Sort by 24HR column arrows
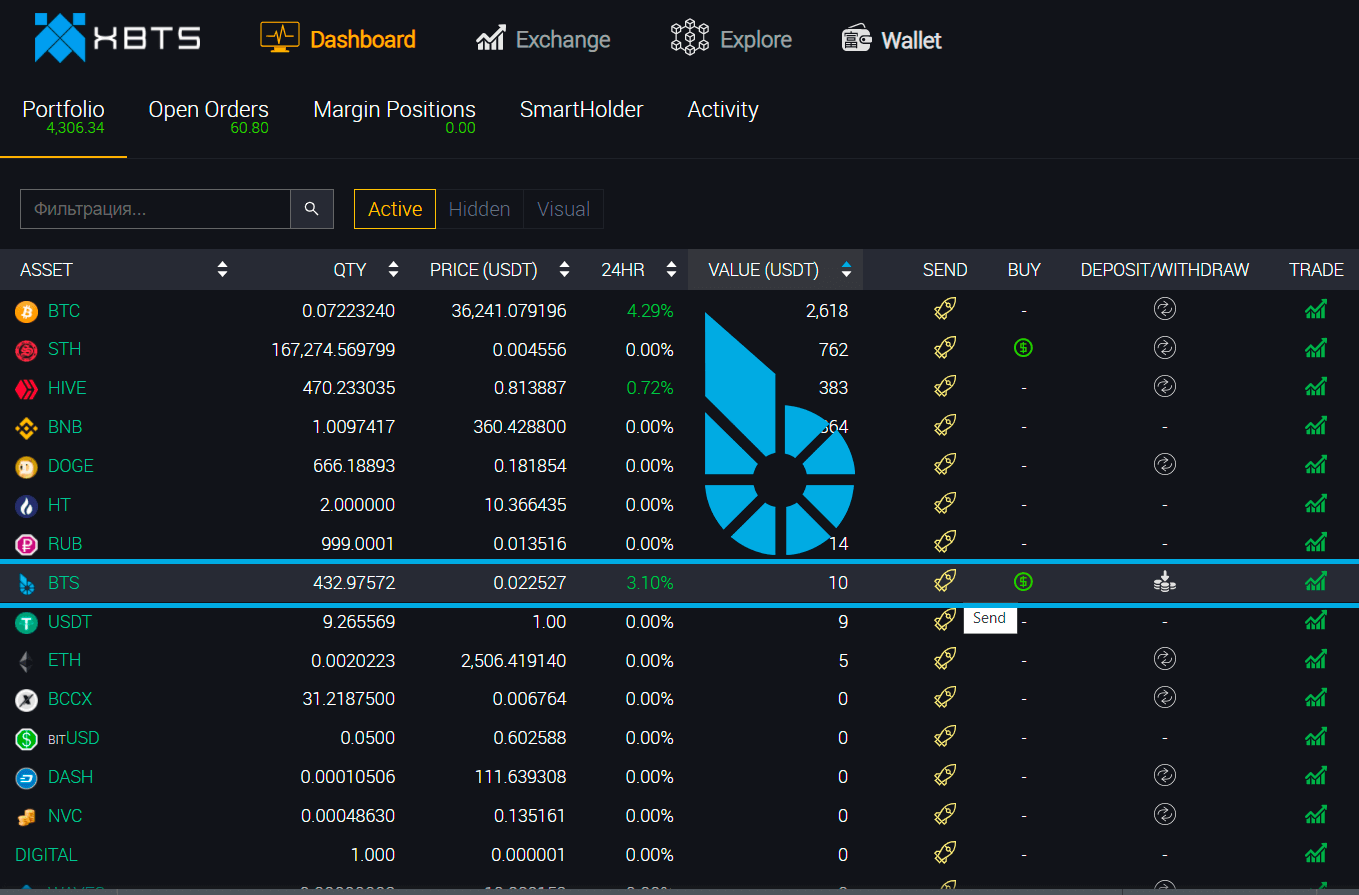This screenshot has width=1359, height=895. click(669, 269)
